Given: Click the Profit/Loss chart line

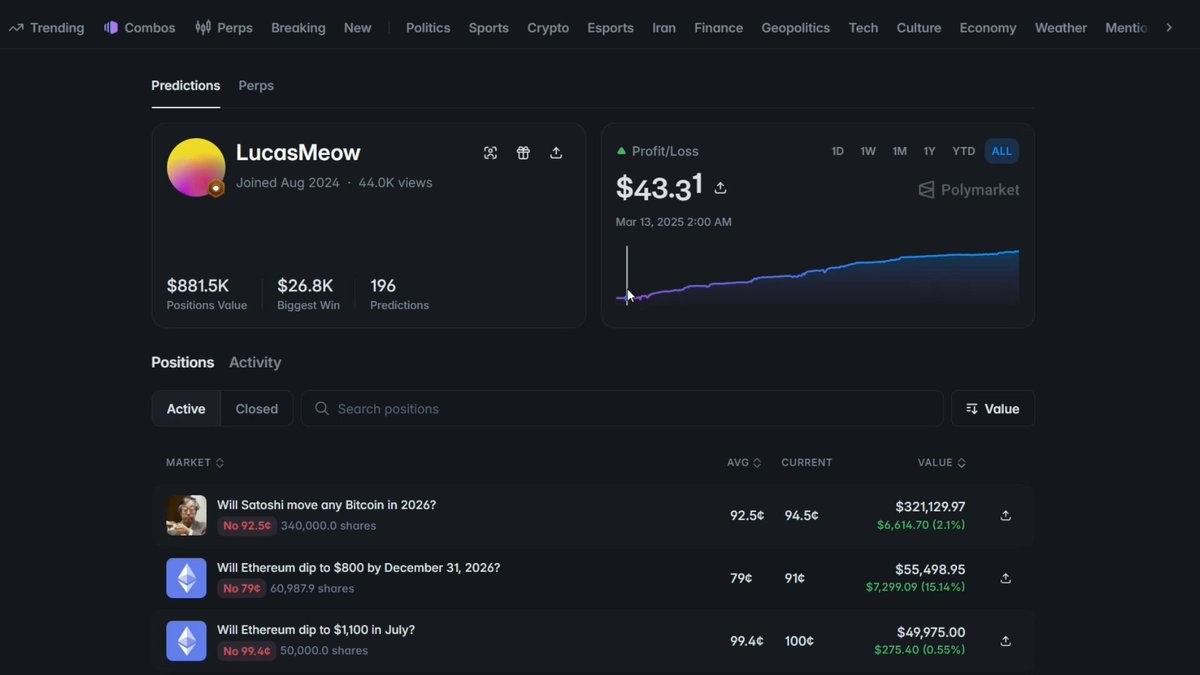Looking at the screenshot, I should (x=818, y=274).
